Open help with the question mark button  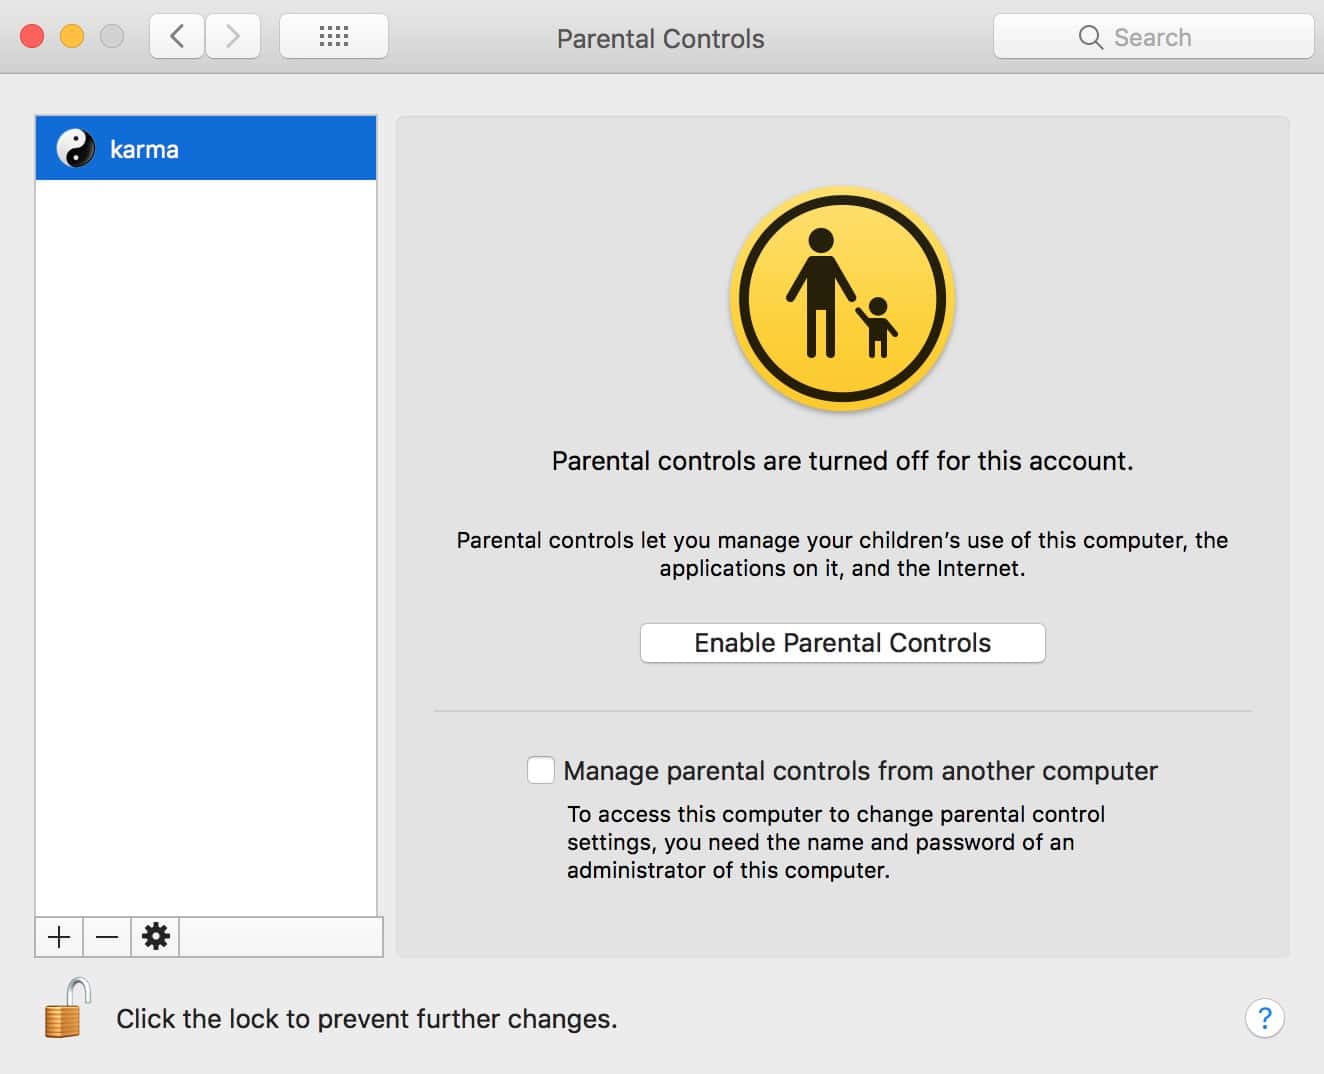coord(1264,1018)
